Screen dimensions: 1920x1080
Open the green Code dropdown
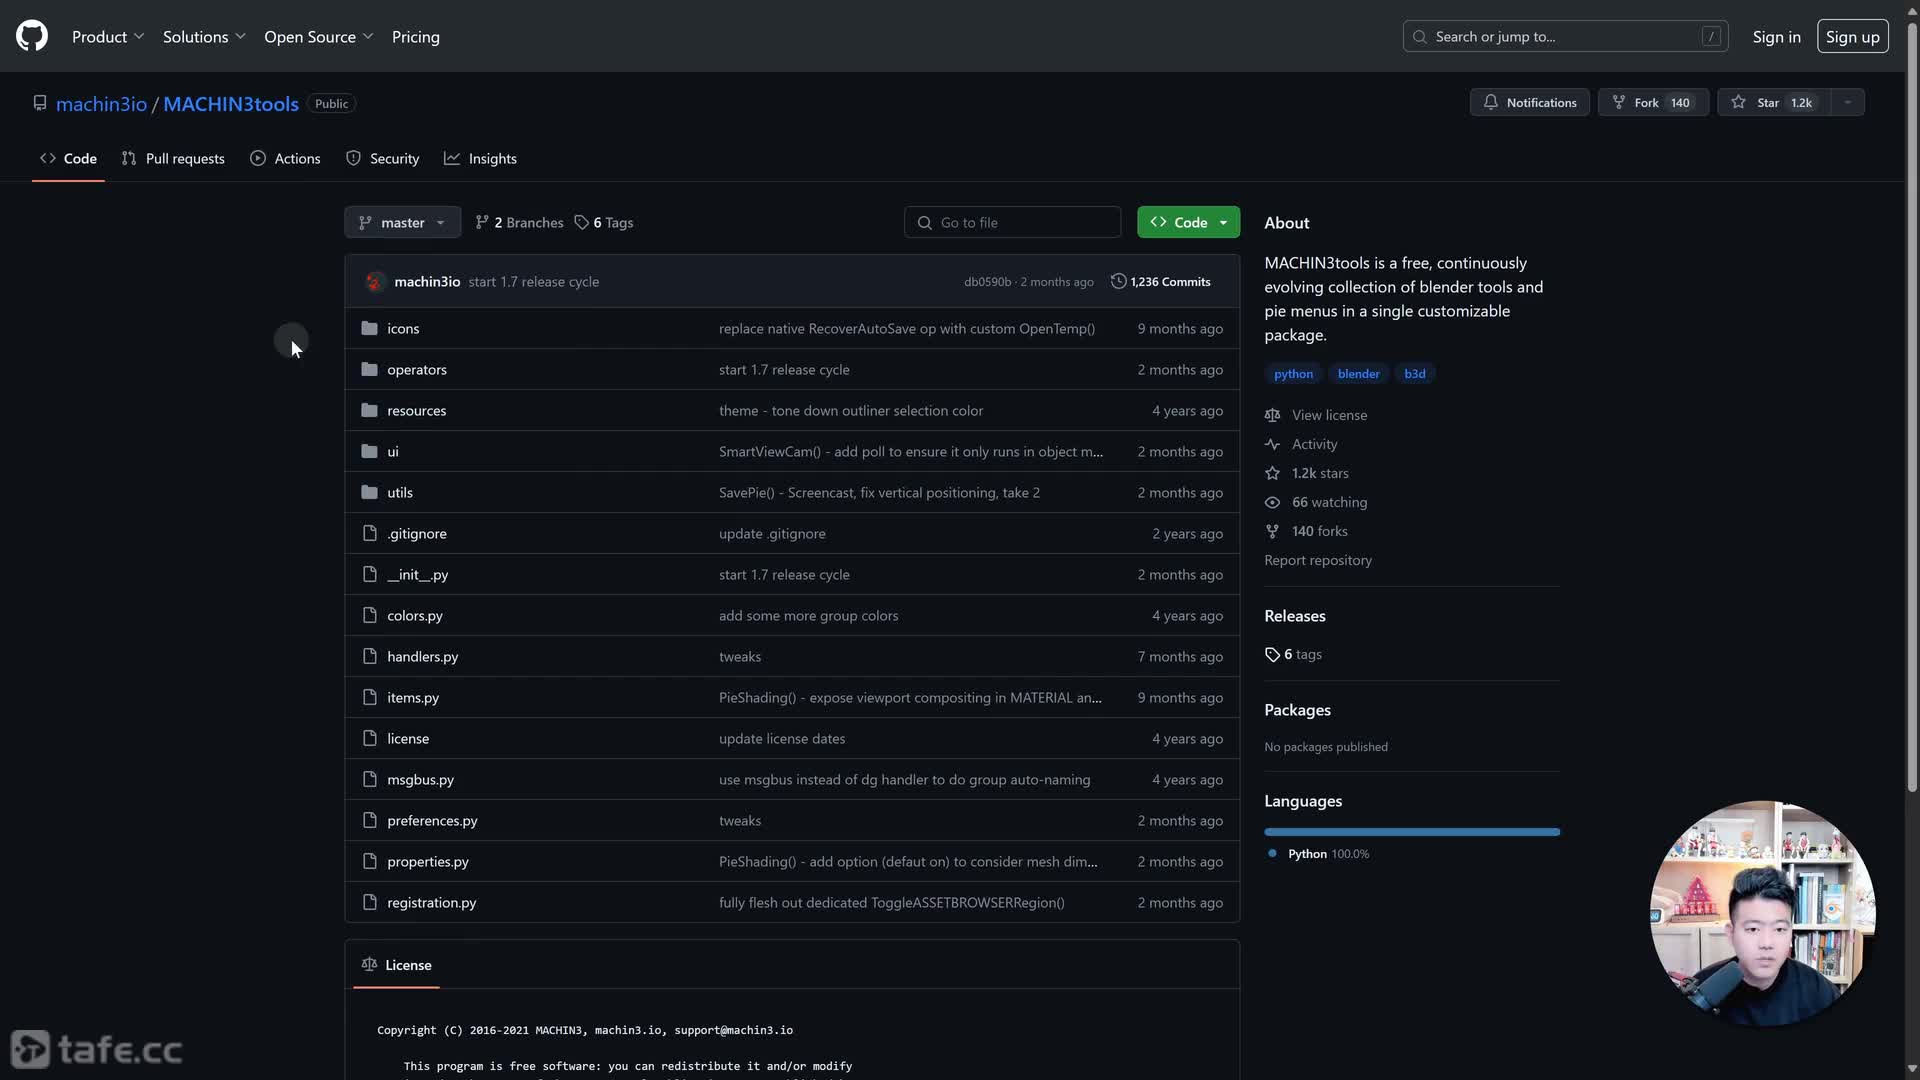click(x=1188, y=222)
